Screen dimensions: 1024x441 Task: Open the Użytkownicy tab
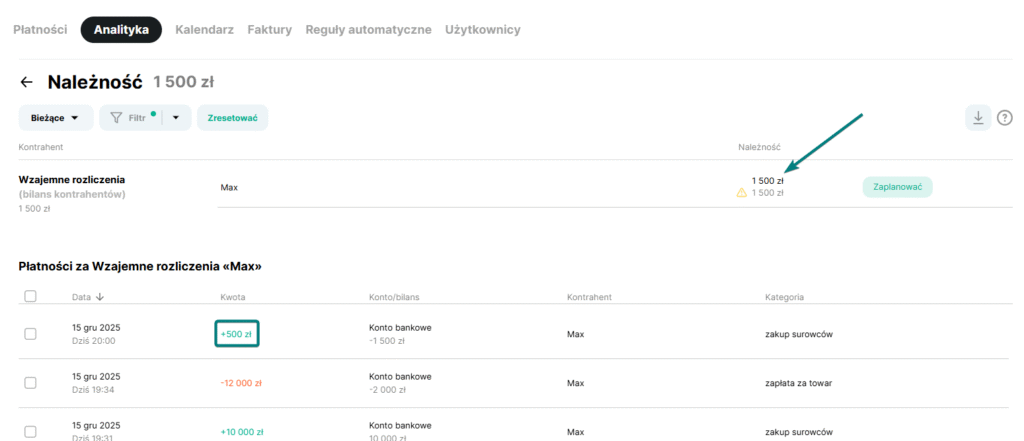click(483, 30)
